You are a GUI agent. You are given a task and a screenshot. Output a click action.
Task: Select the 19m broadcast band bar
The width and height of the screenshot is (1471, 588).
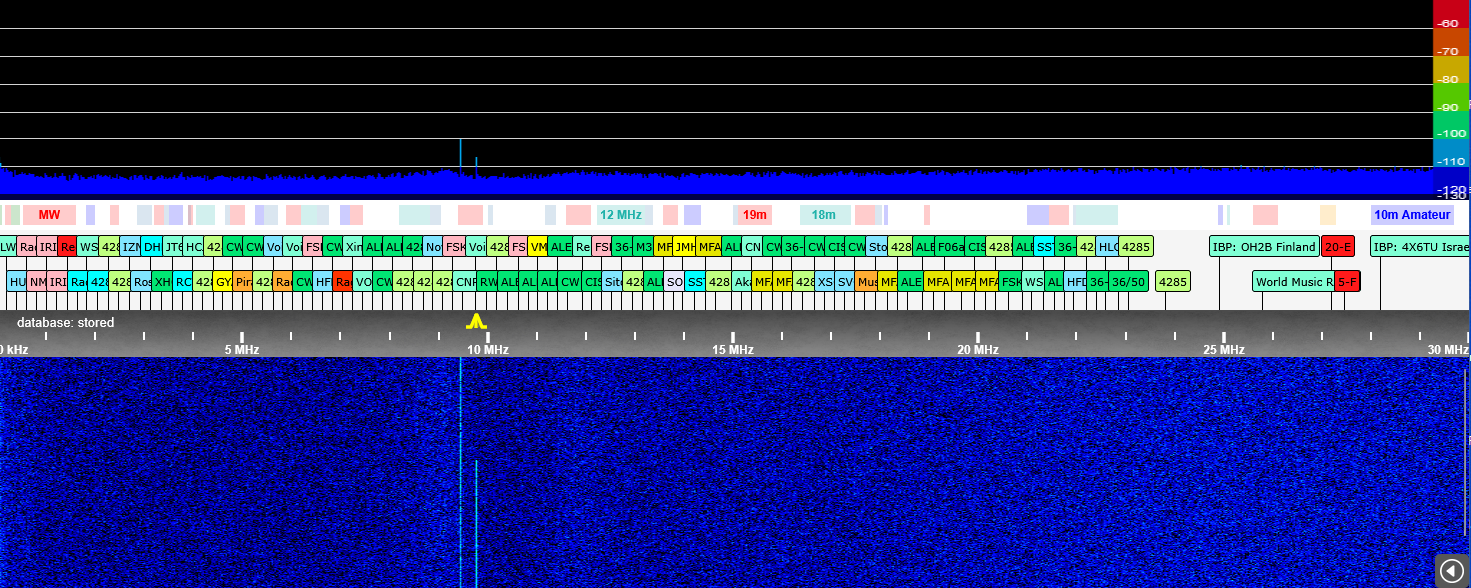pyautogui.click(x=755, y=215)
